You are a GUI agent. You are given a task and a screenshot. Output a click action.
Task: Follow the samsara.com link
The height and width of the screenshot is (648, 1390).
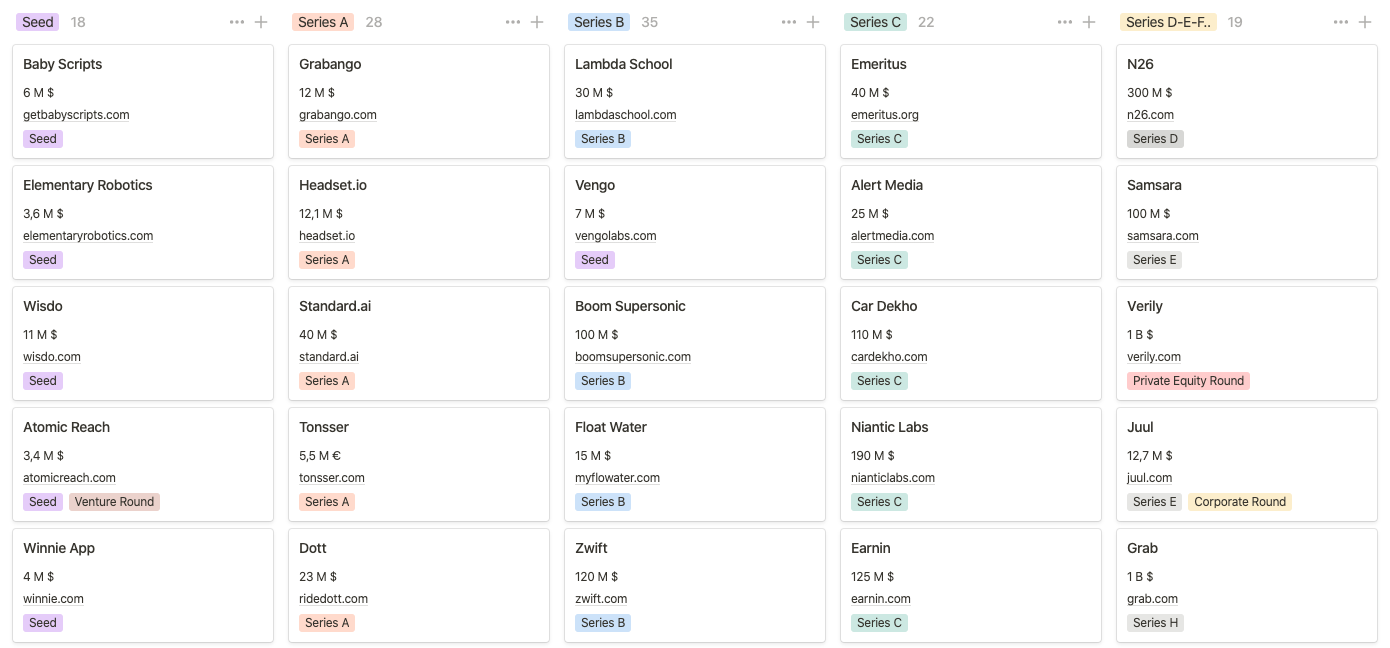coord(1163,236)
